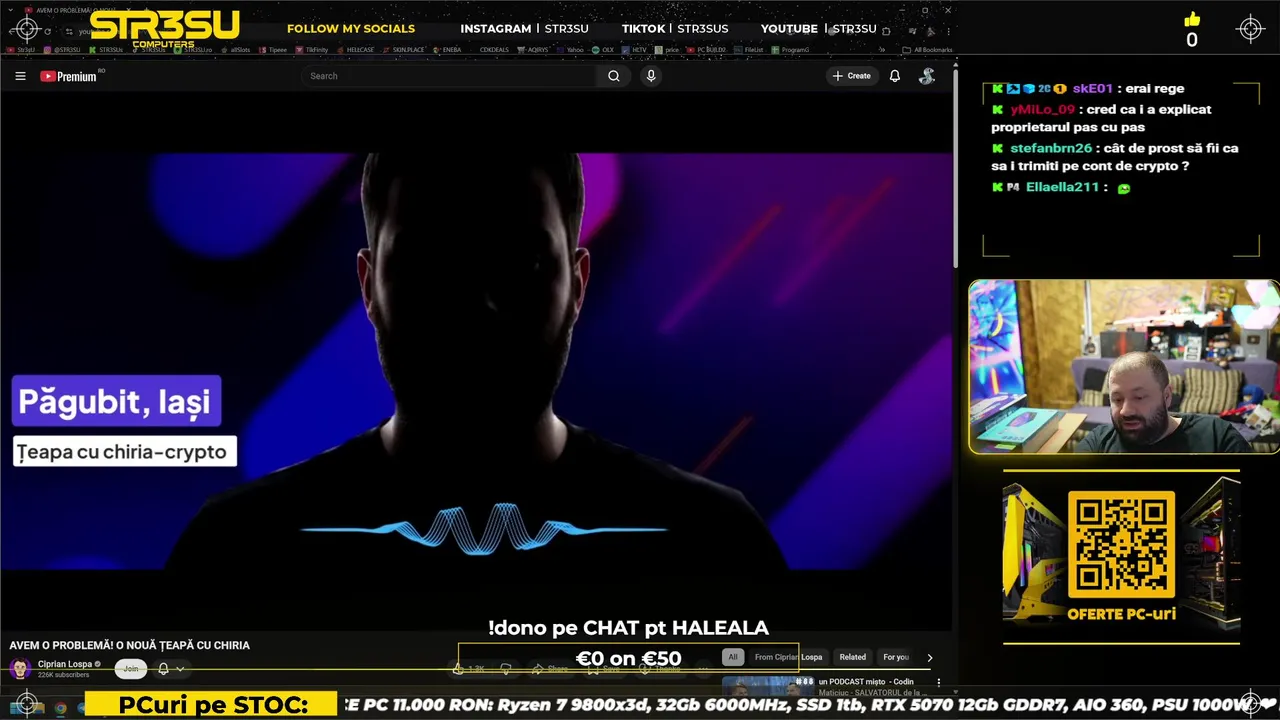Go to YouTube Premium home logo
Screen dimensions: 1280x720
69,76
